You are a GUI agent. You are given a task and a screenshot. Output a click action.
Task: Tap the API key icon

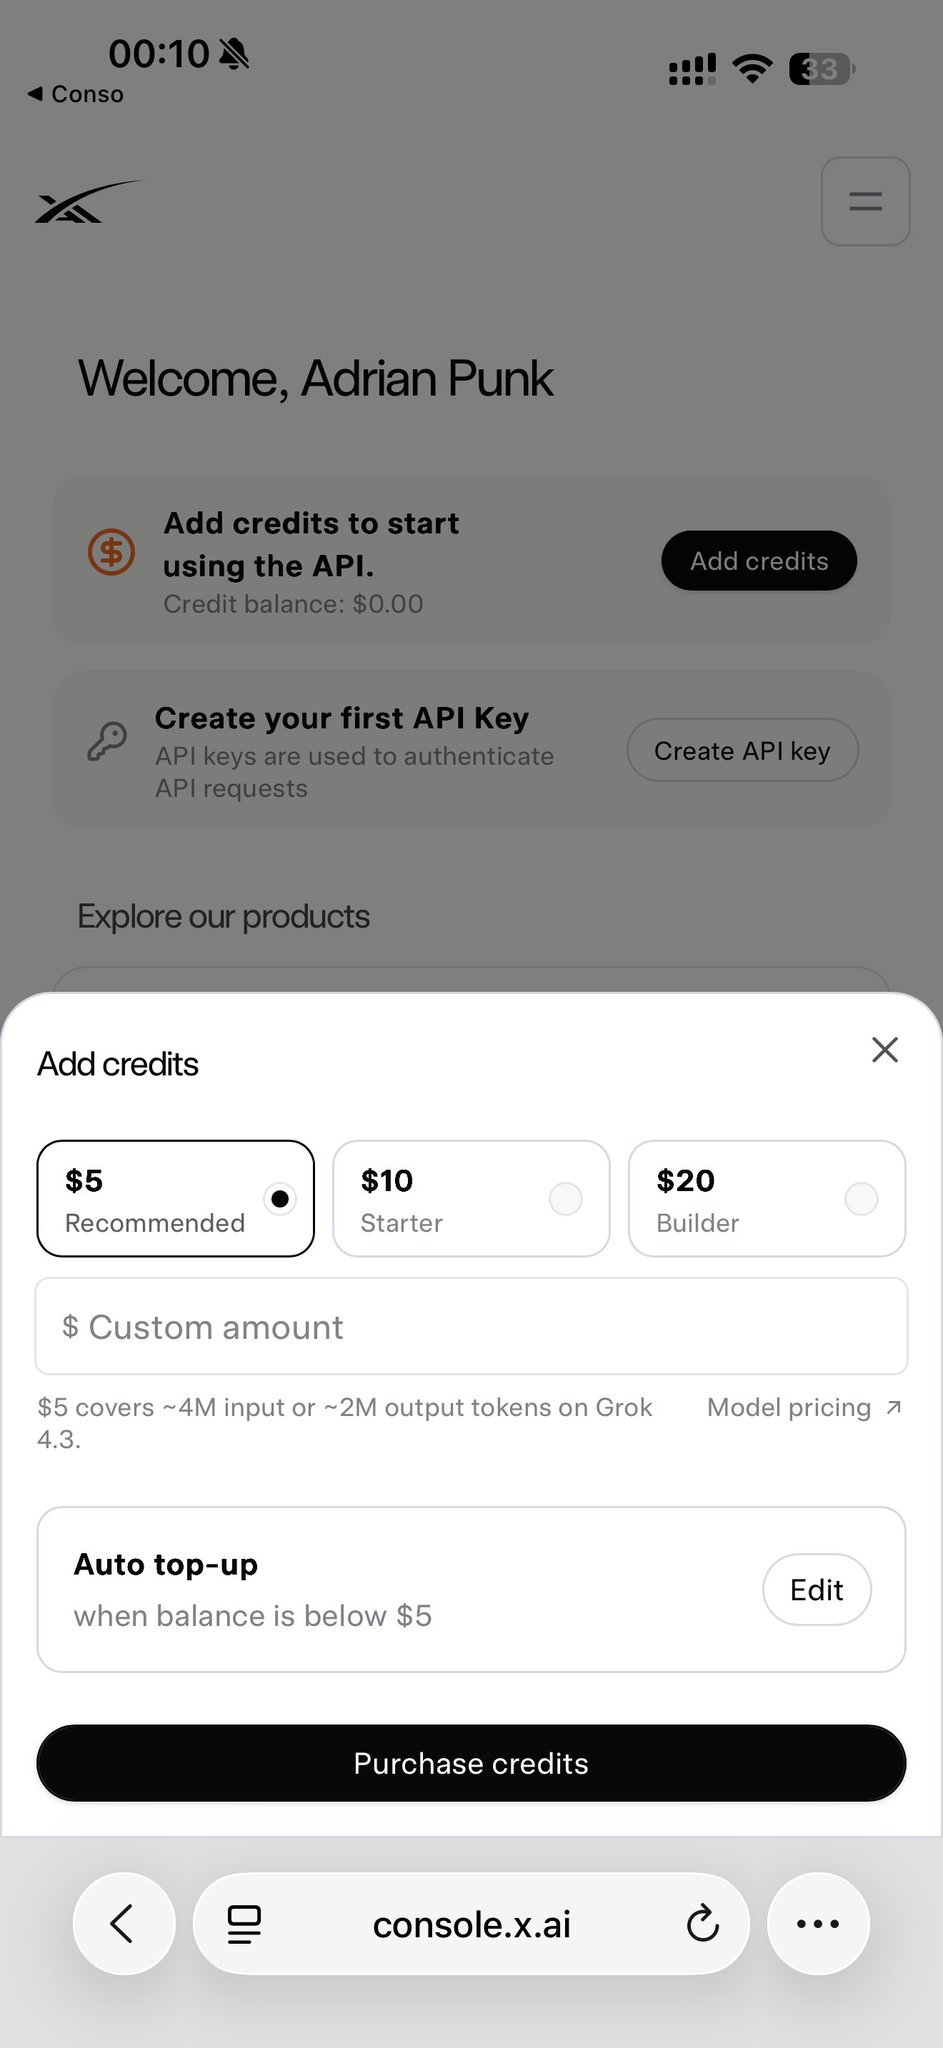click(107, 742)
